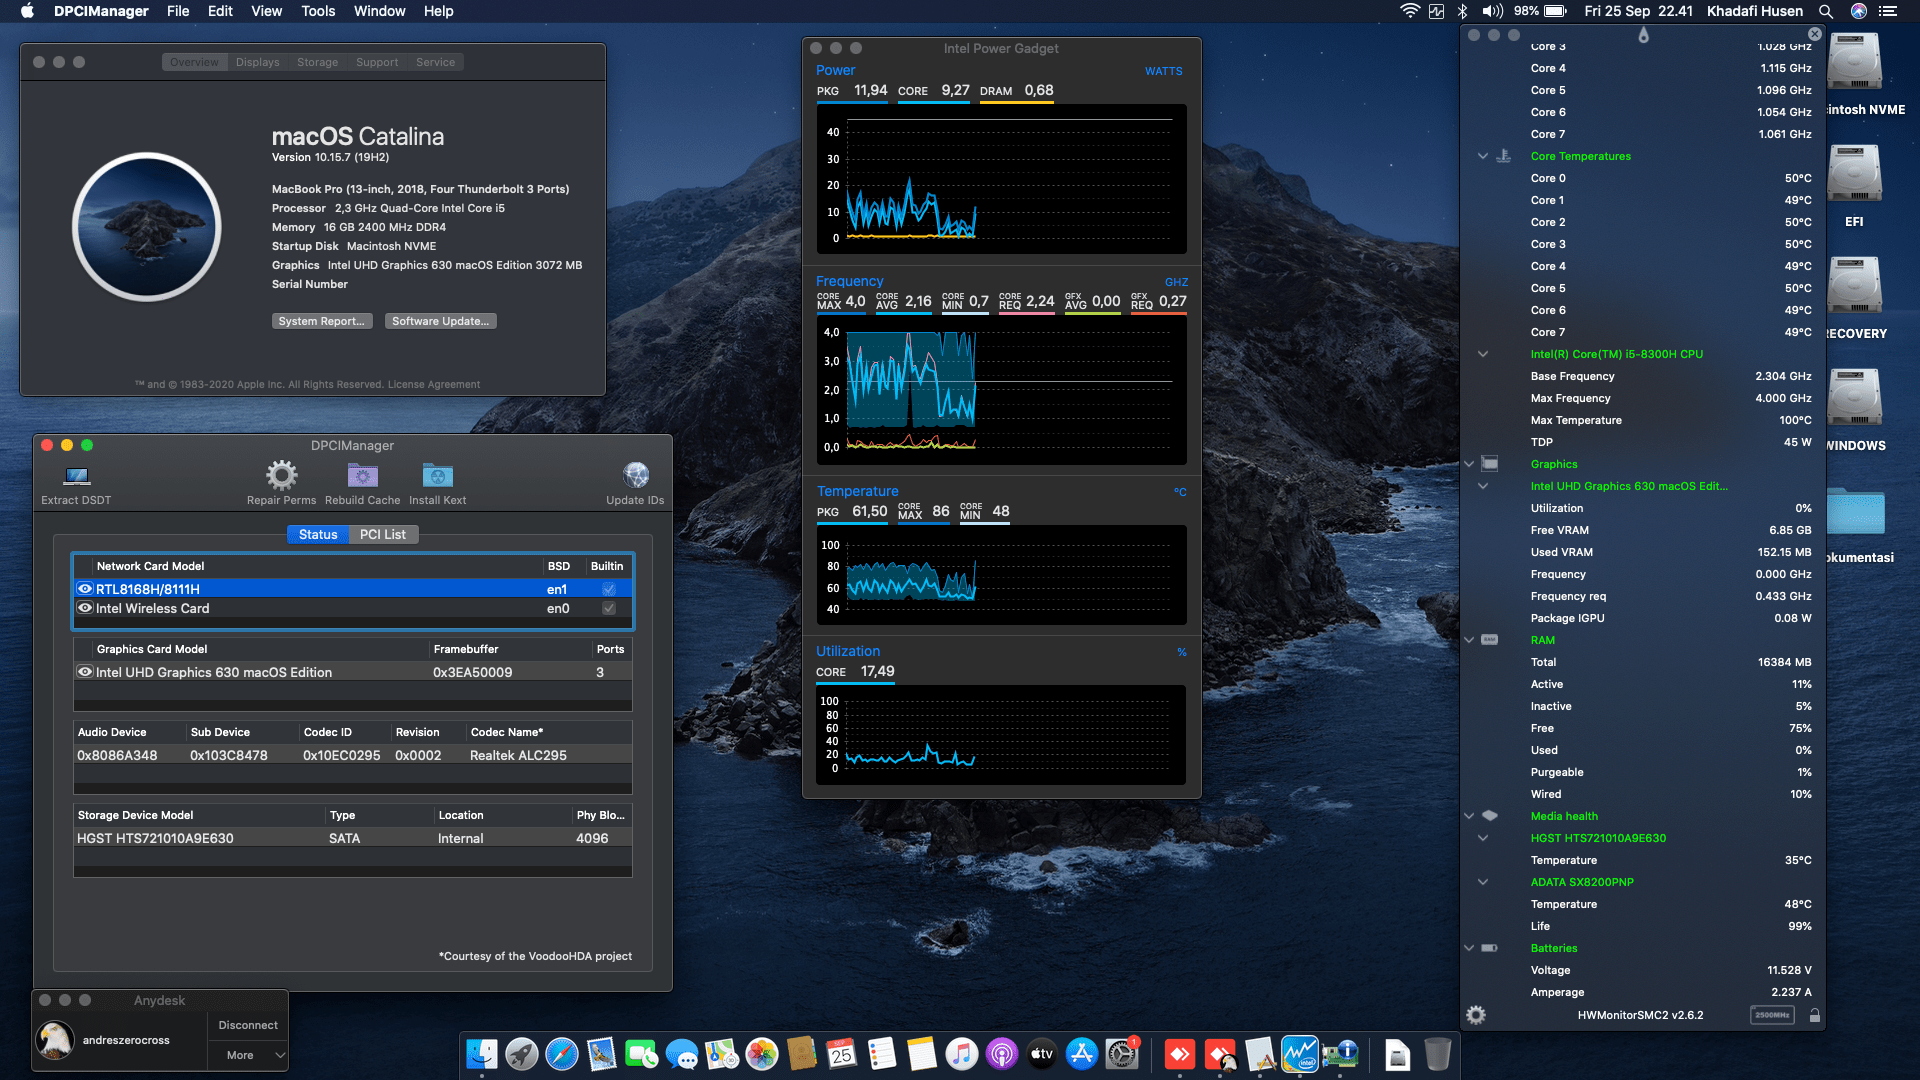Click the andreszerocross user thumbnail

coord(55,1040)
